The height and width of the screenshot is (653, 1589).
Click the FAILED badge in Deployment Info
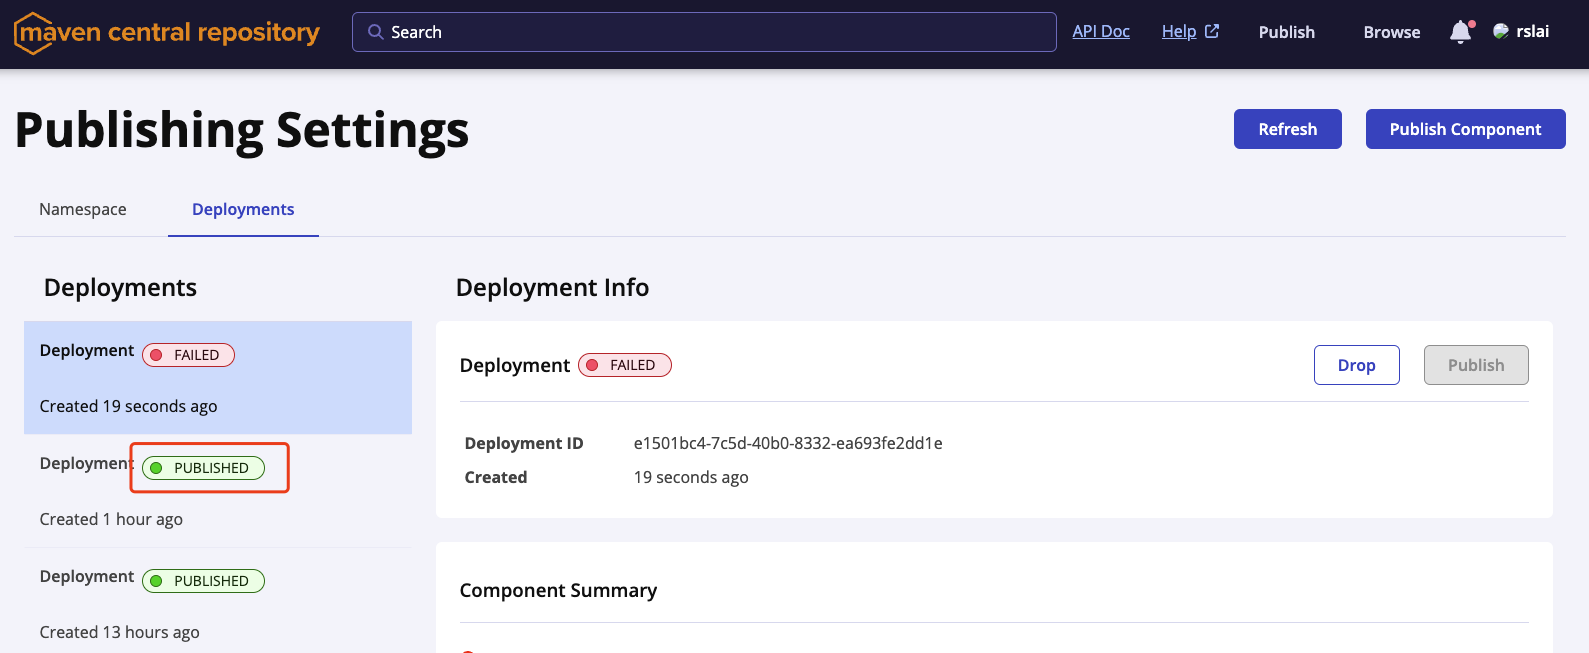pyautogui.click(x=624, y=365)
